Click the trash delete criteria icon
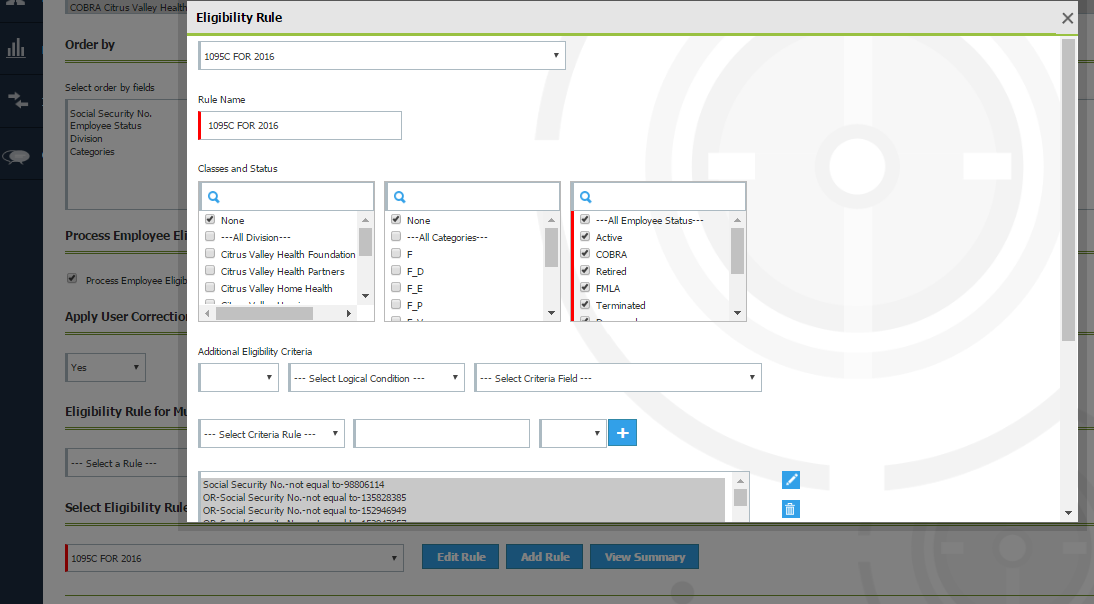The width and height of the screenshot is (1094, 604). 790,509
